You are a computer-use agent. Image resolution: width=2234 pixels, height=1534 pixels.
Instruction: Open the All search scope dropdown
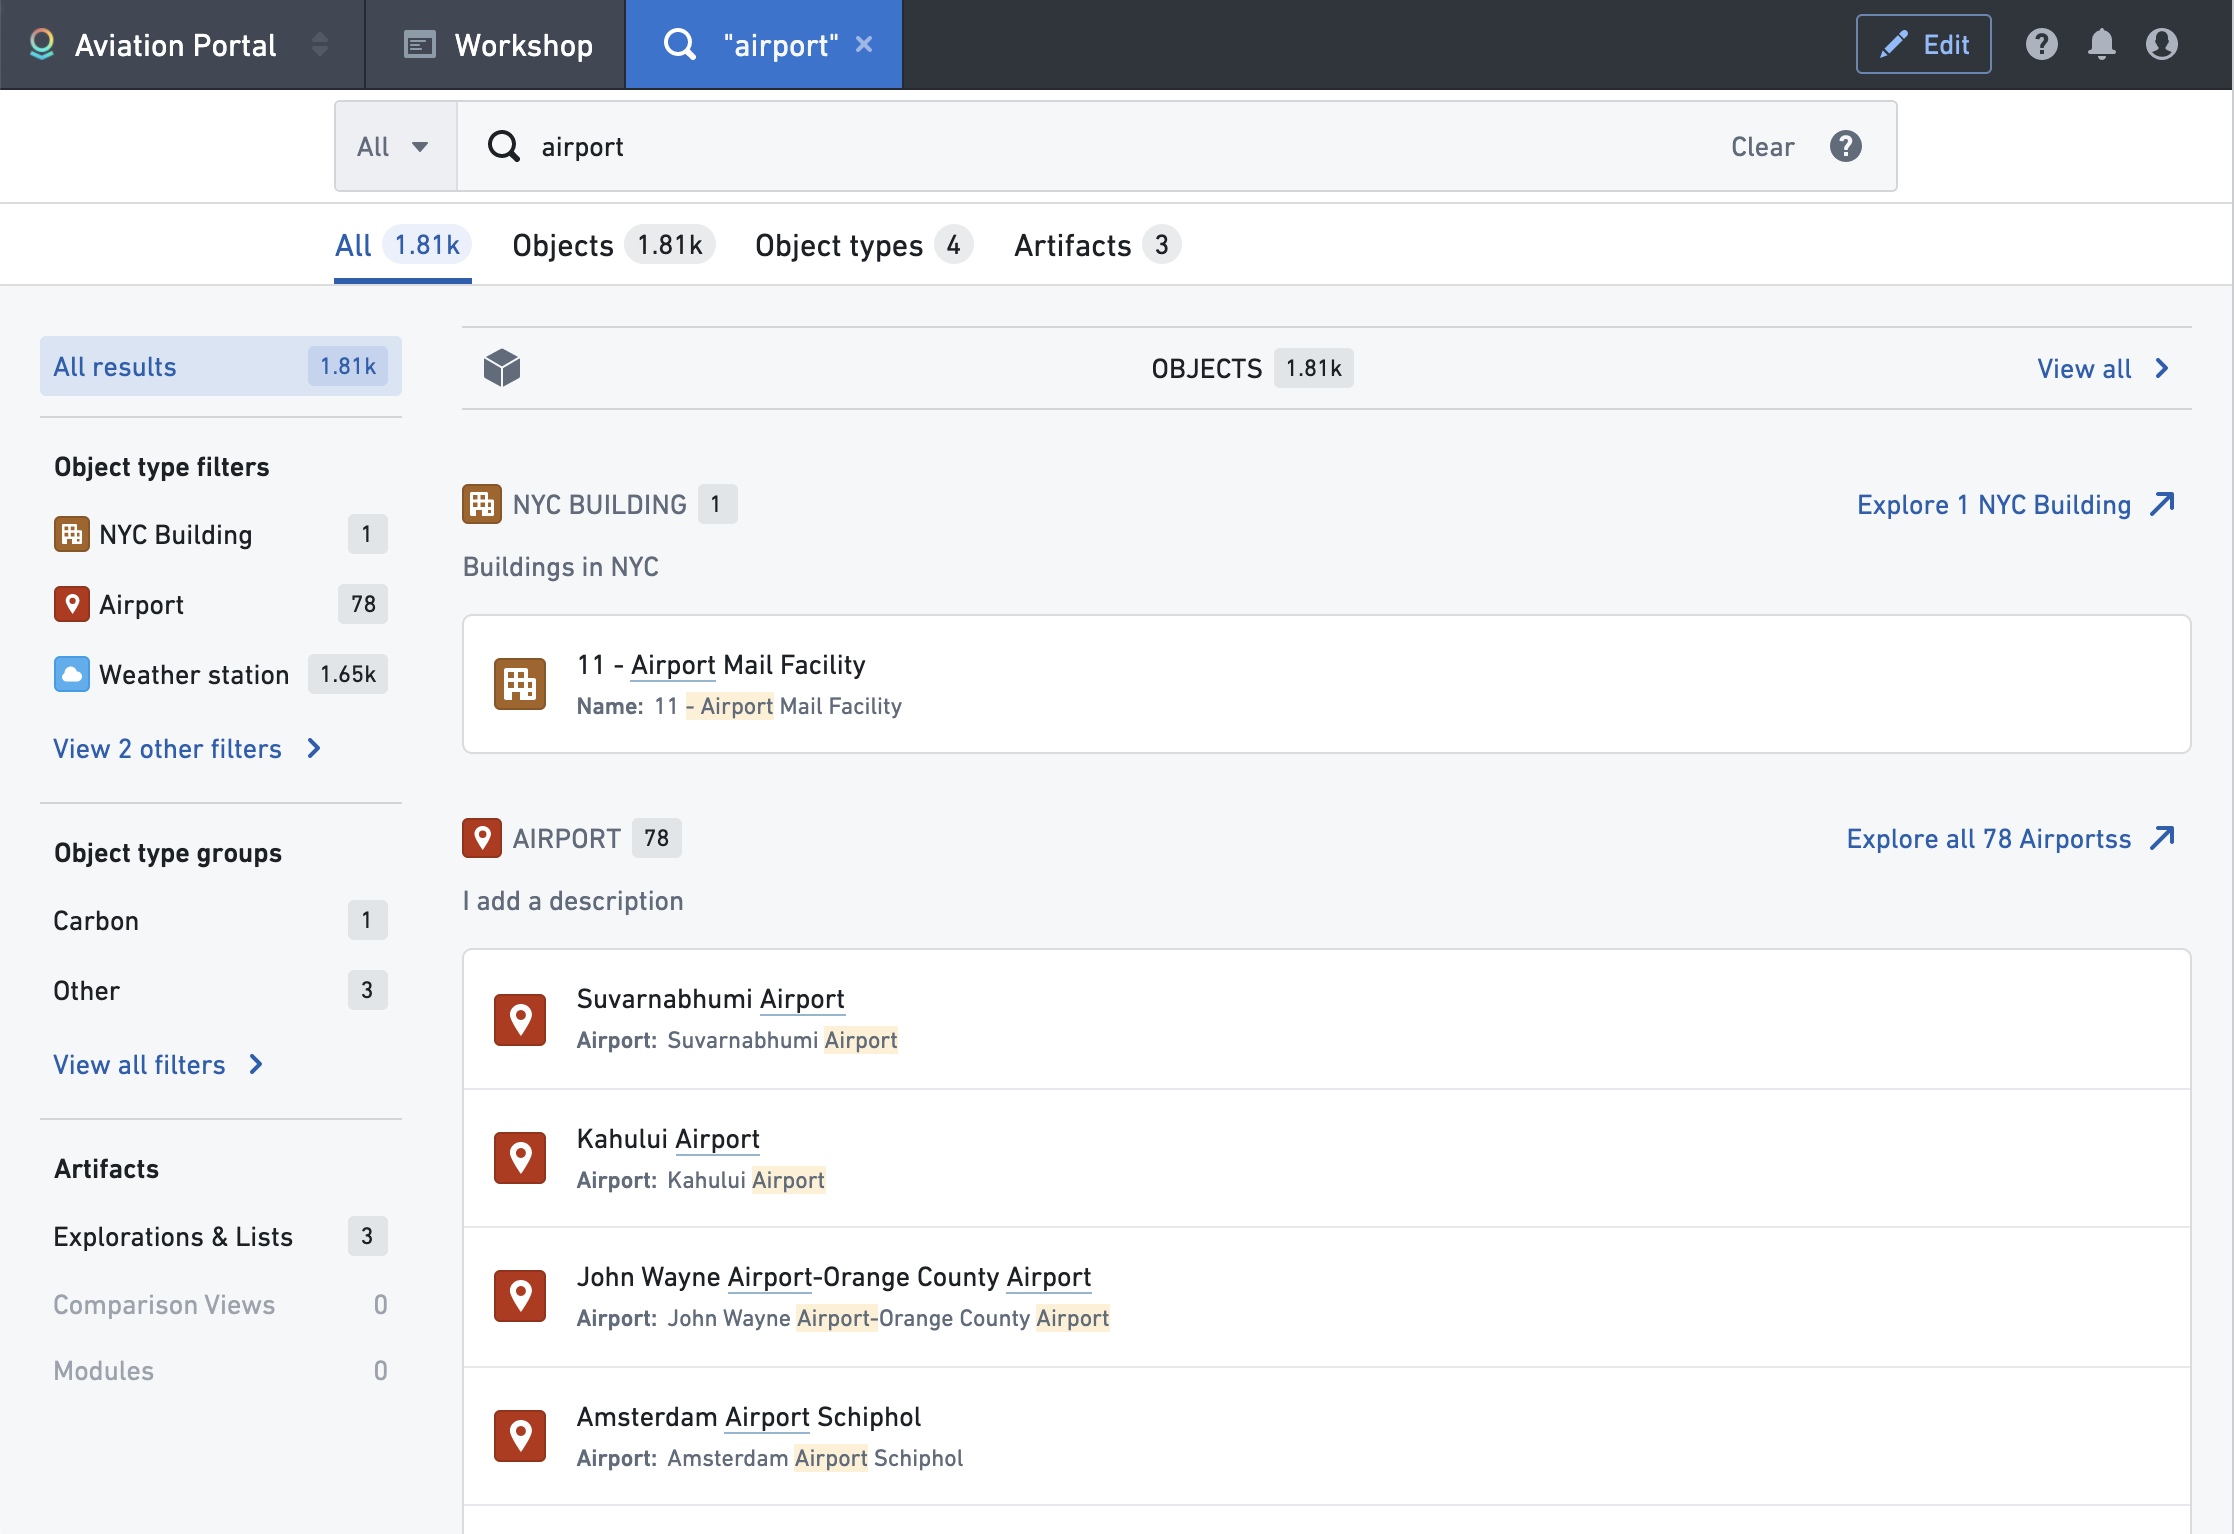coord(395,146)
